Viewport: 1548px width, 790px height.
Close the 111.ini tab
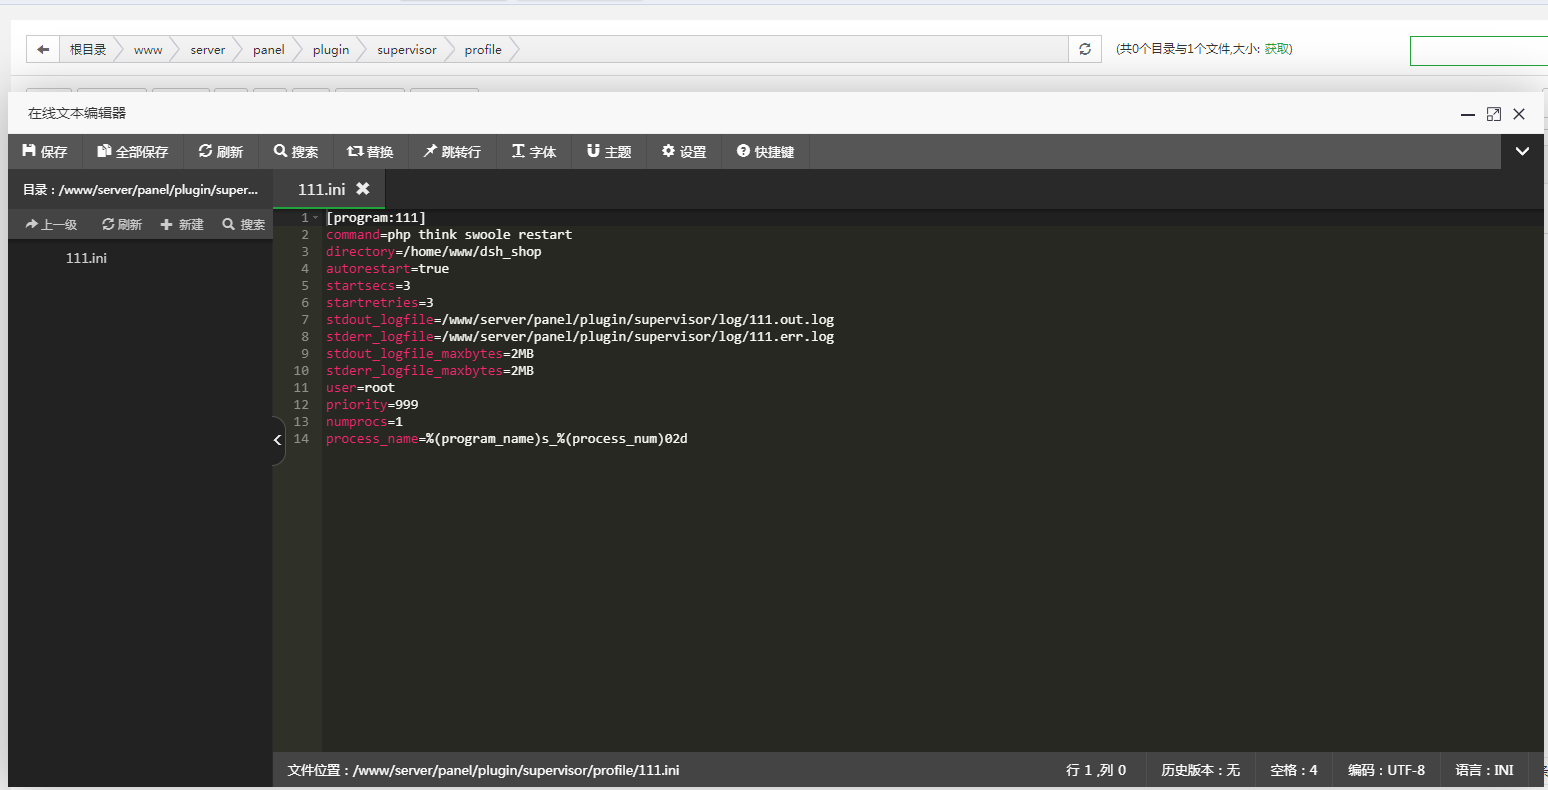pyautogui.click(x=363, y=188)
